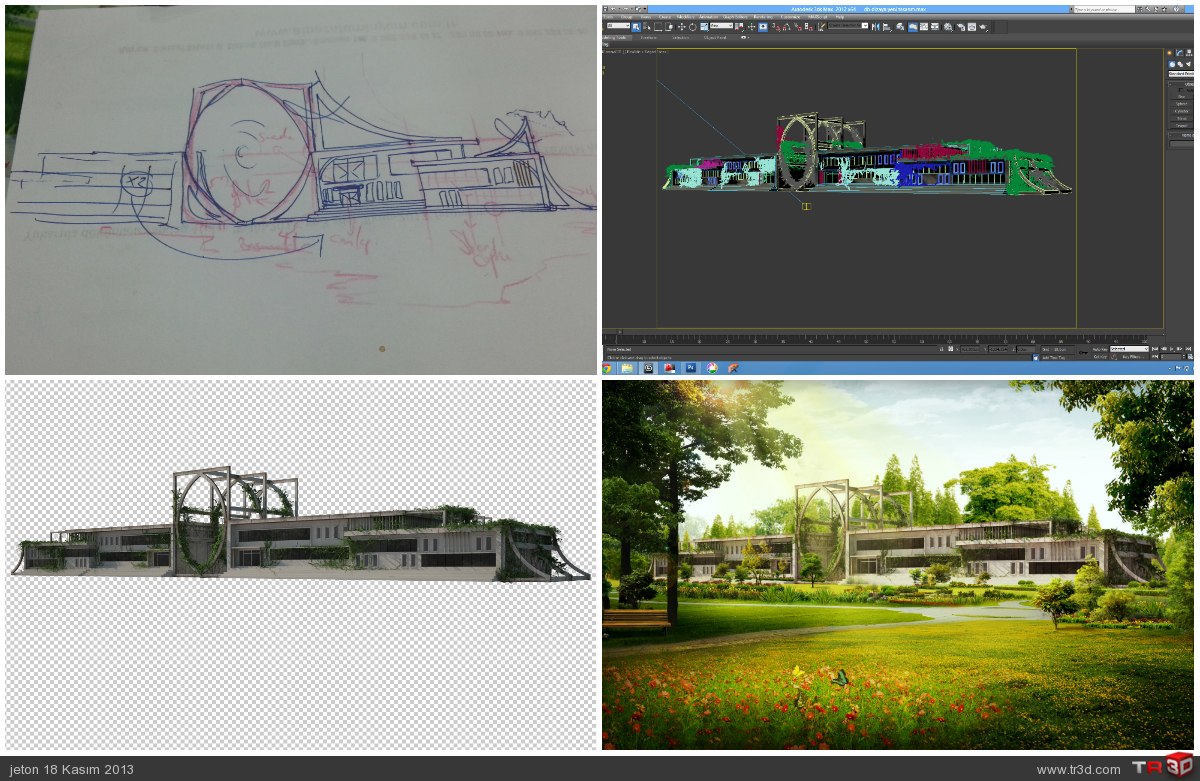The height and width of the screenshot is (781, 1200).
Task: Open Schematic View from toolbar
Action: 935,26
